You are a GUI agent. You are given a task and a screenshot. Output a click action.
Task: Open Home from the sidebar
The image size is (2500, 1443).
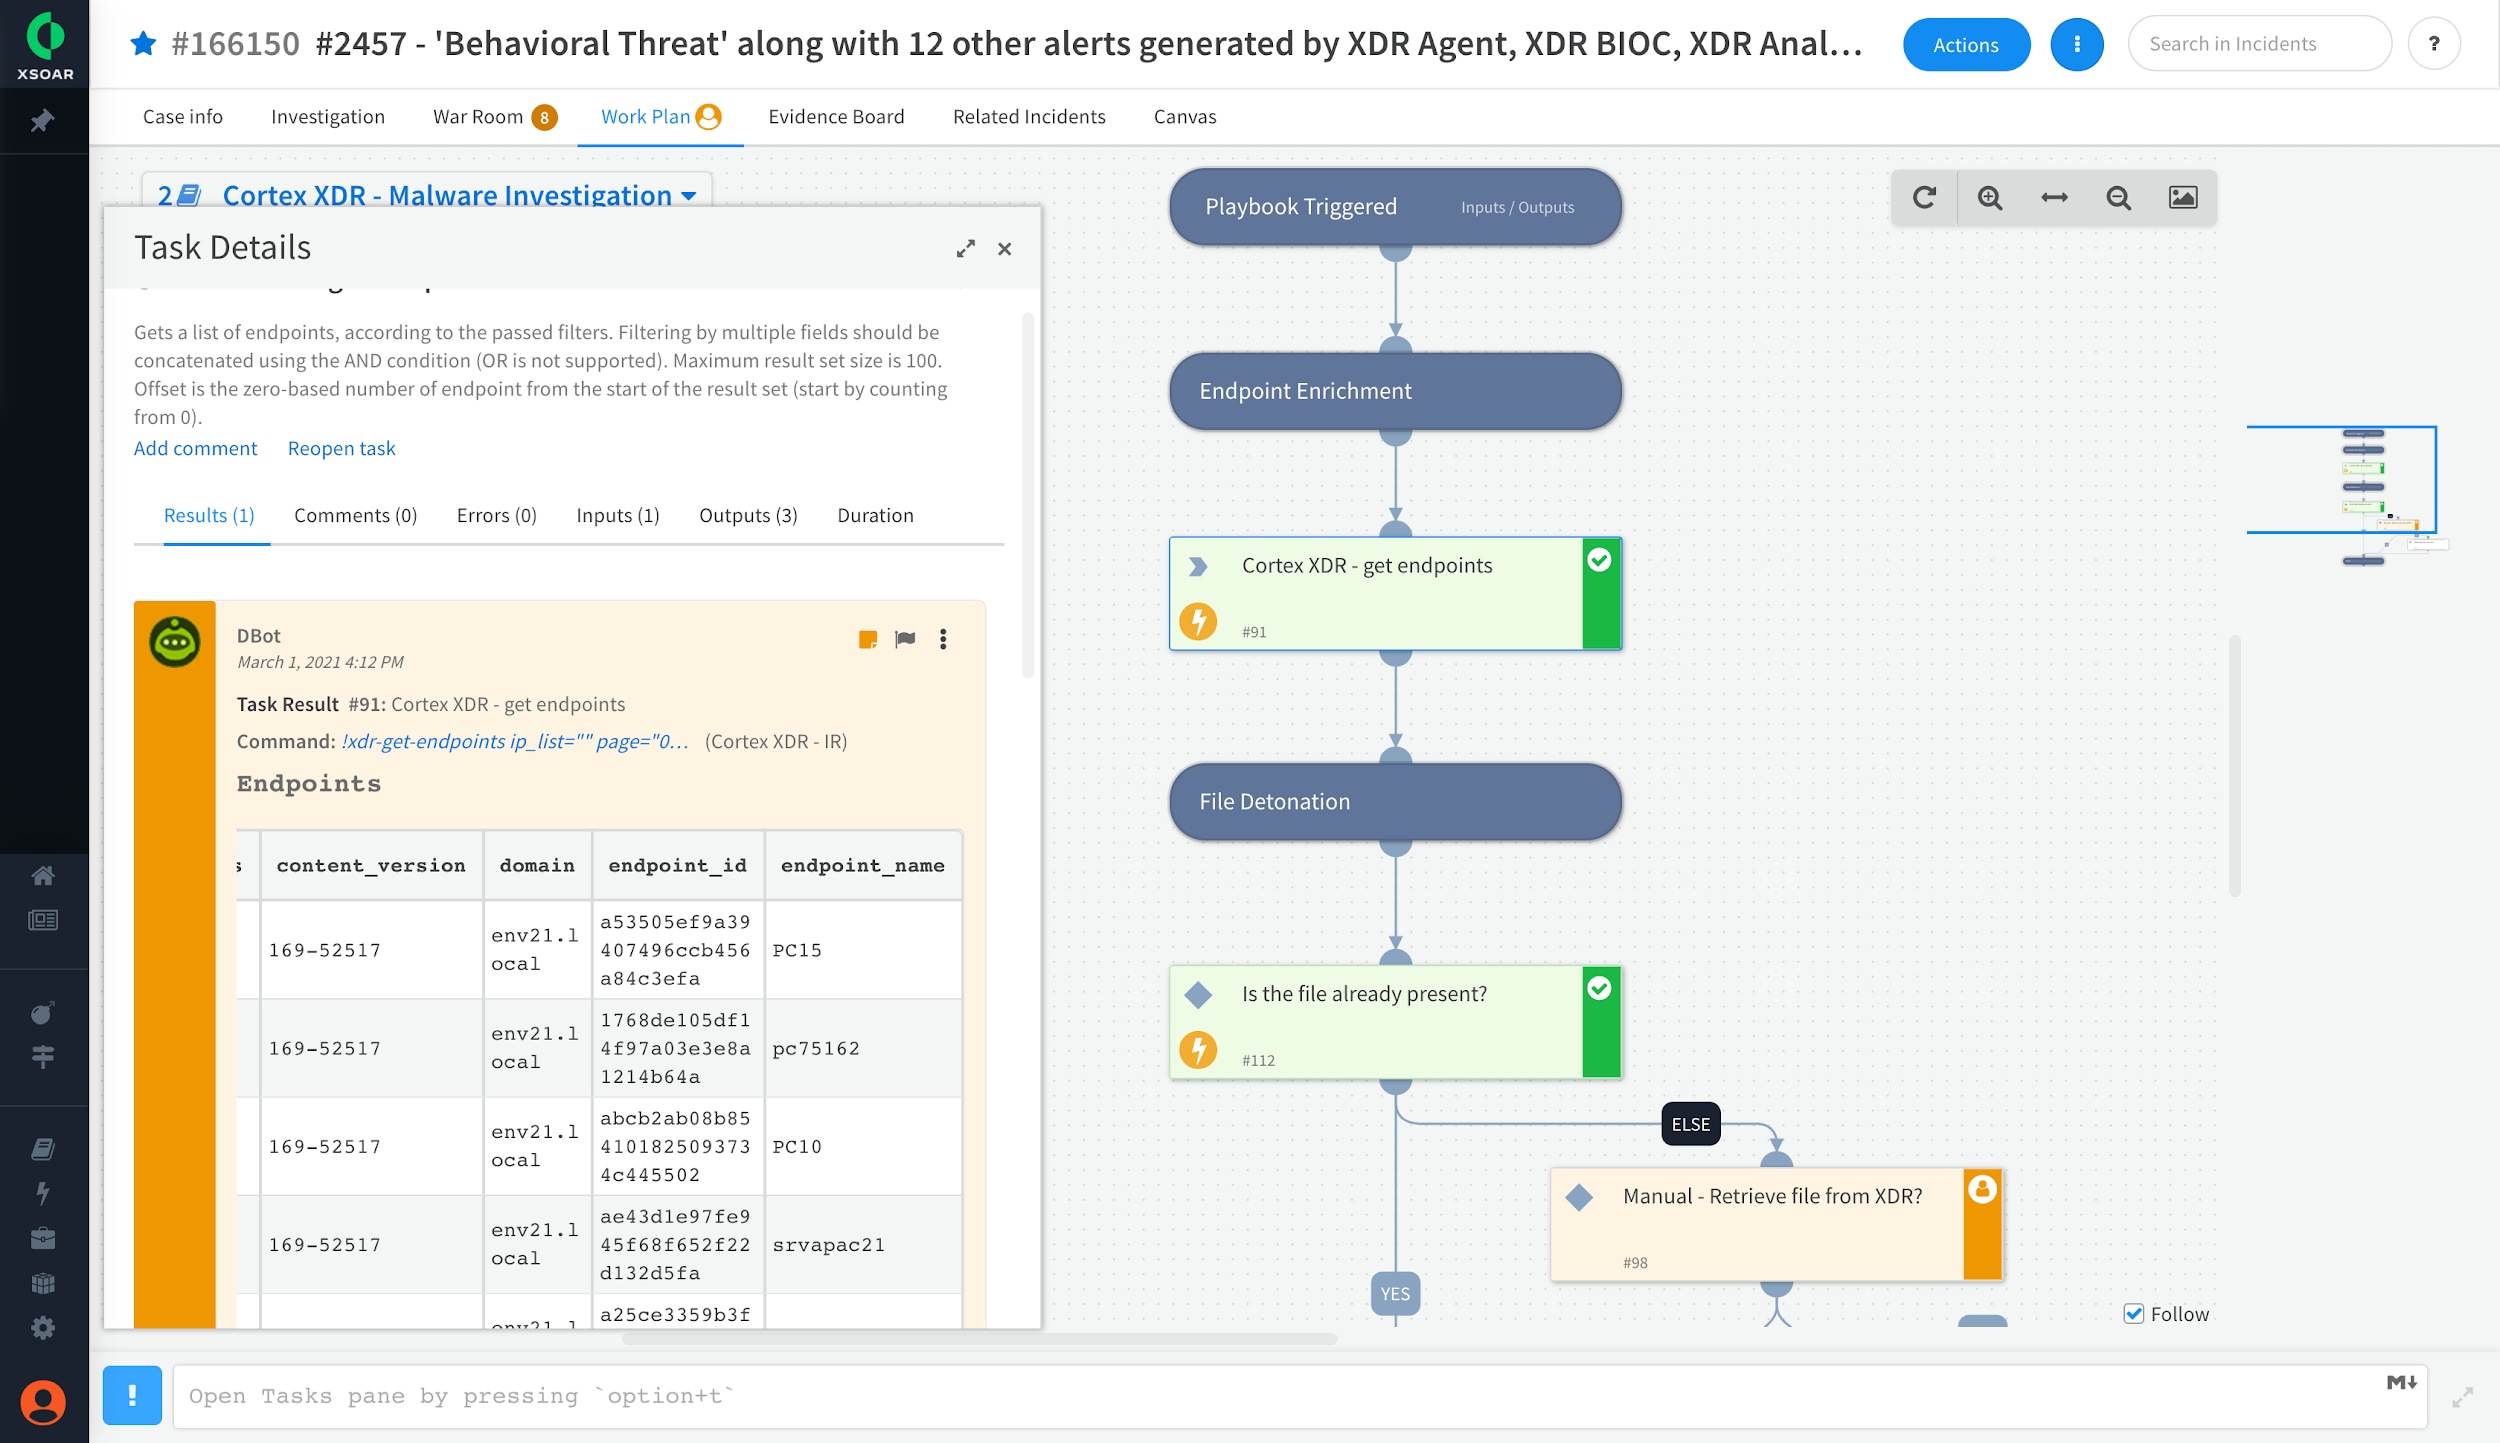43,876
